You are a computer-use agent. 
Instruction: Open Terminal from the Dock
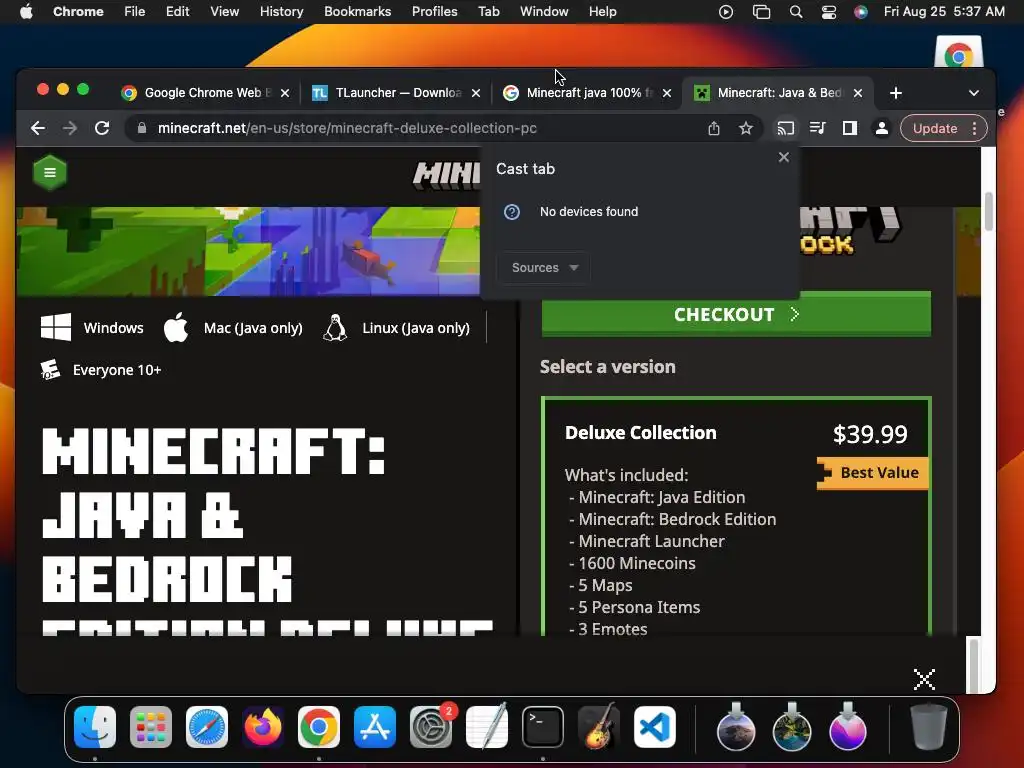coord(543,727)
